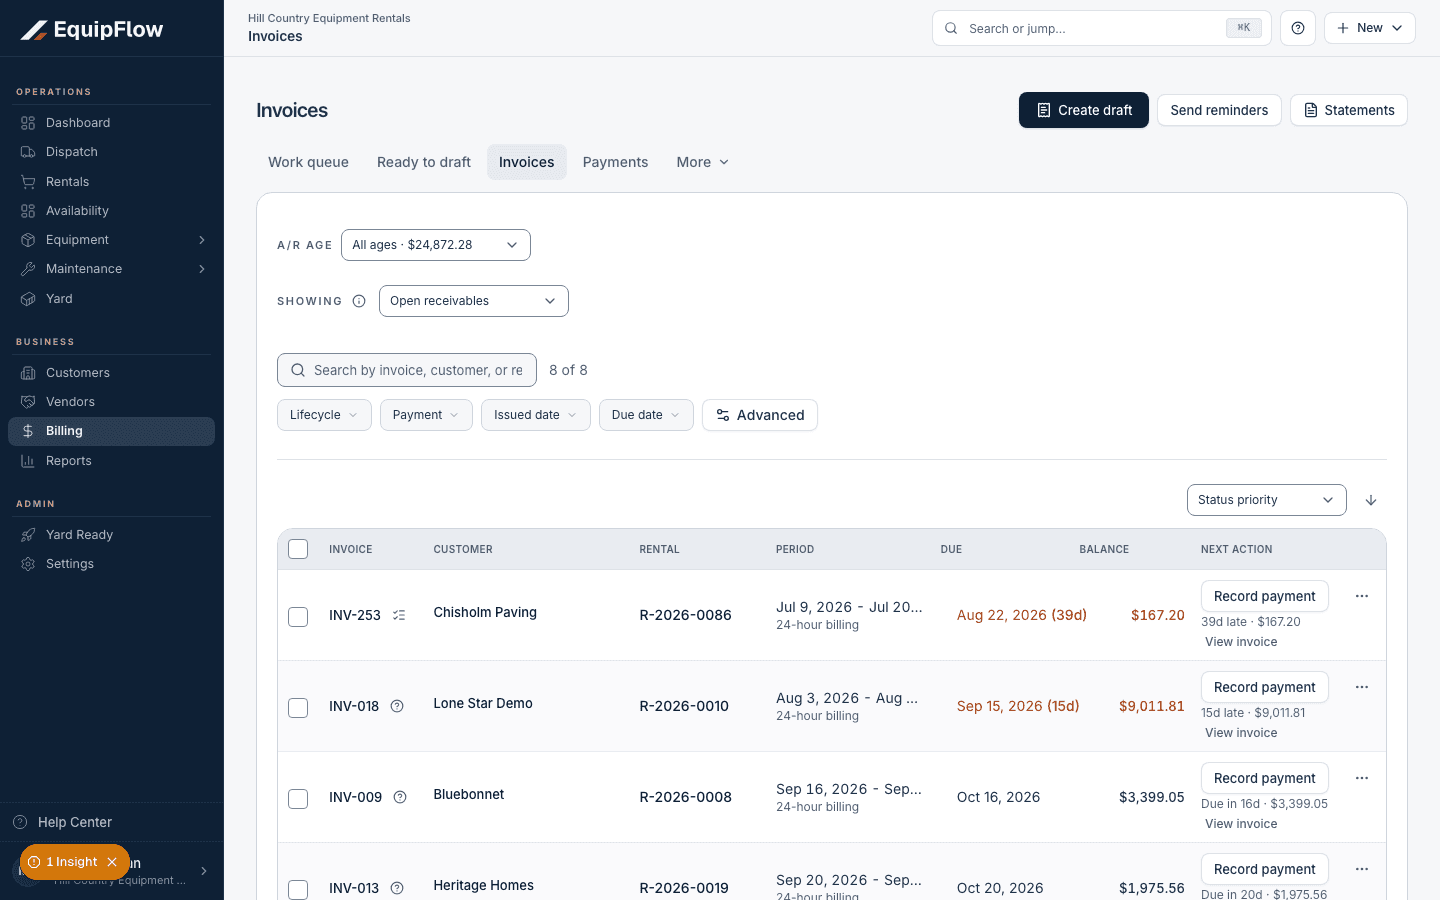Open the Status priority sort dropdown

[1267, 500]
